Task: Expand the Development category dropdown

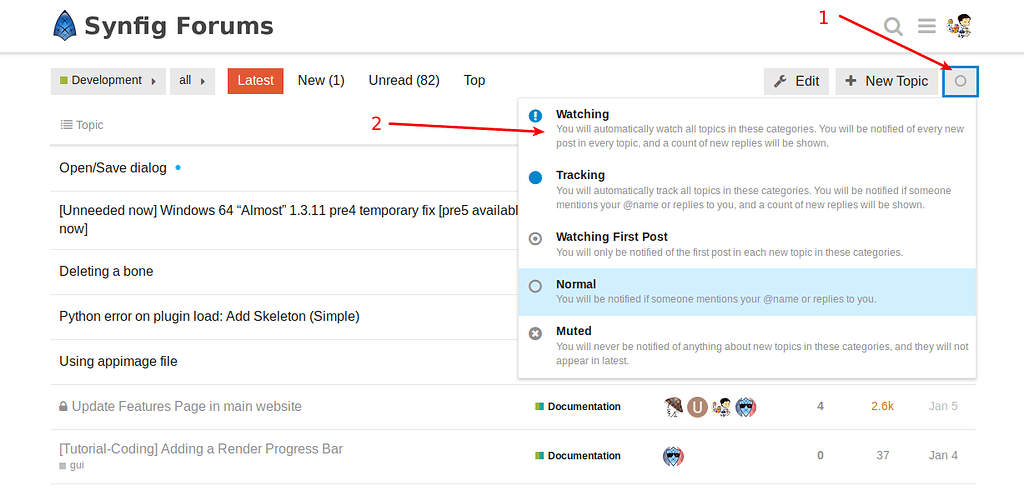Action: click(x=108, y=81)
